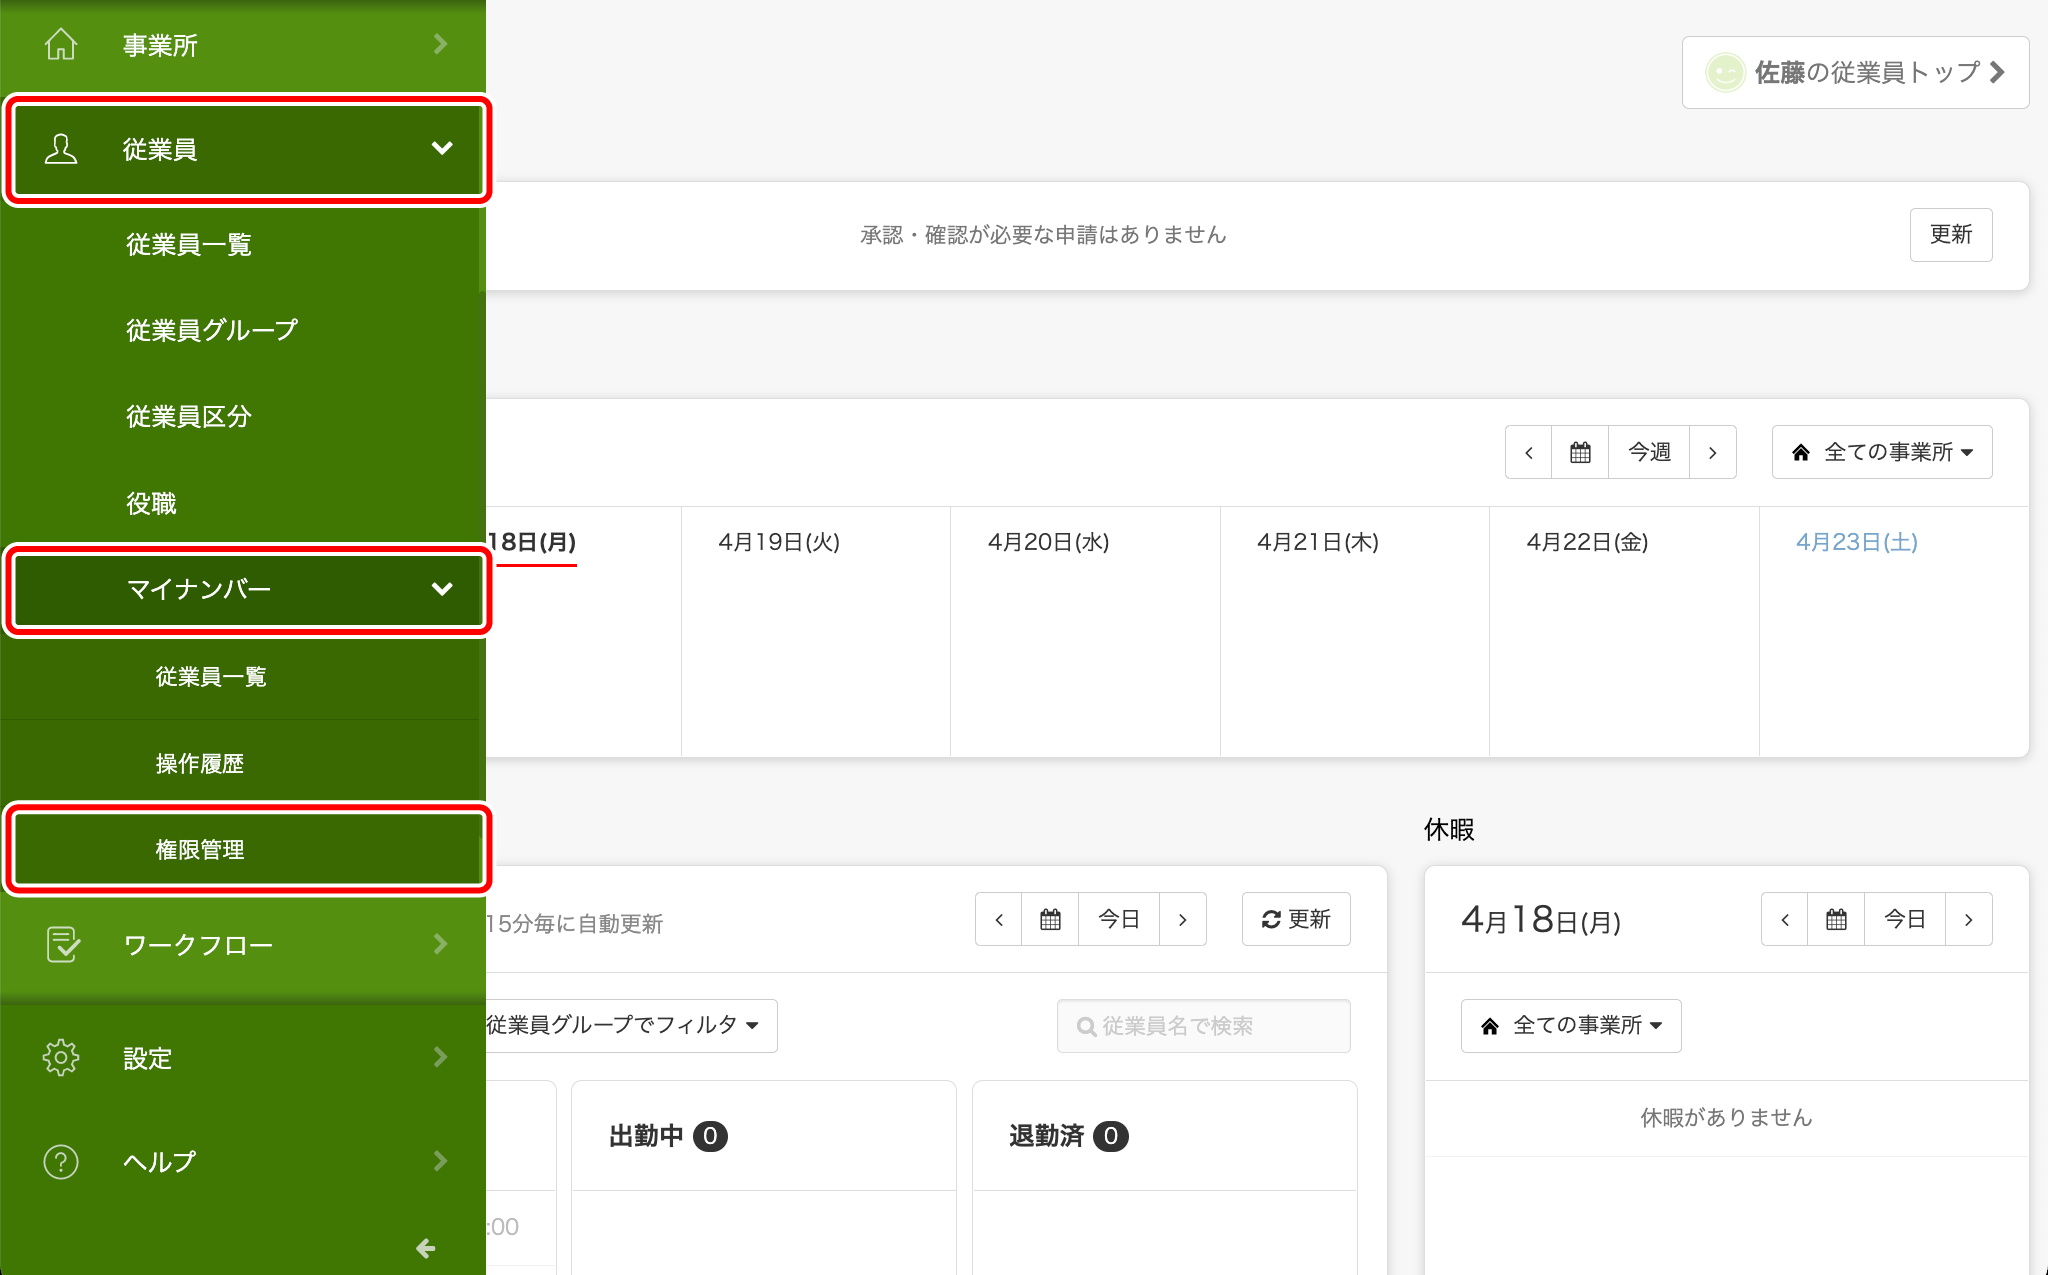Go to next day in attendance panel
Screen dimensions: 2048x1275
click(1183, 919)
